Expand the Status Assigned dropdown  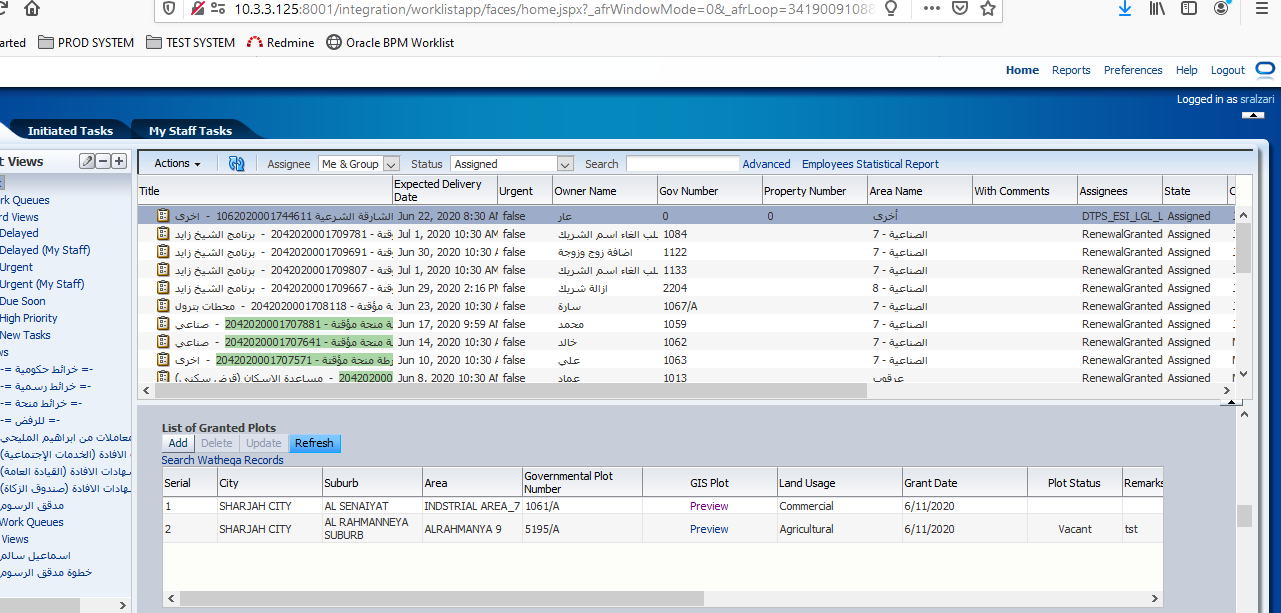coord(565,164)
